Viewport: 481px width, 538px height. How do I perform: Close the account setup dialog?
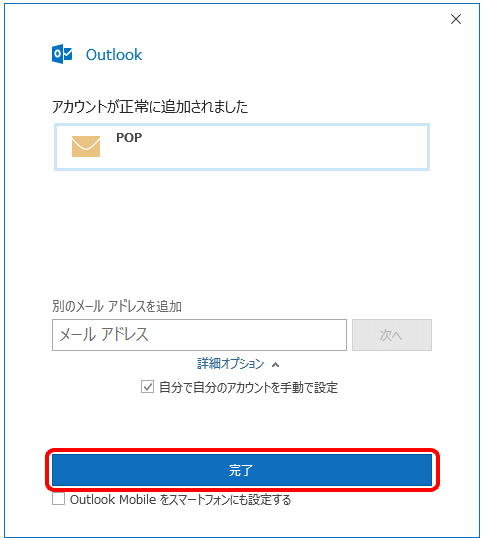(456, 19)
